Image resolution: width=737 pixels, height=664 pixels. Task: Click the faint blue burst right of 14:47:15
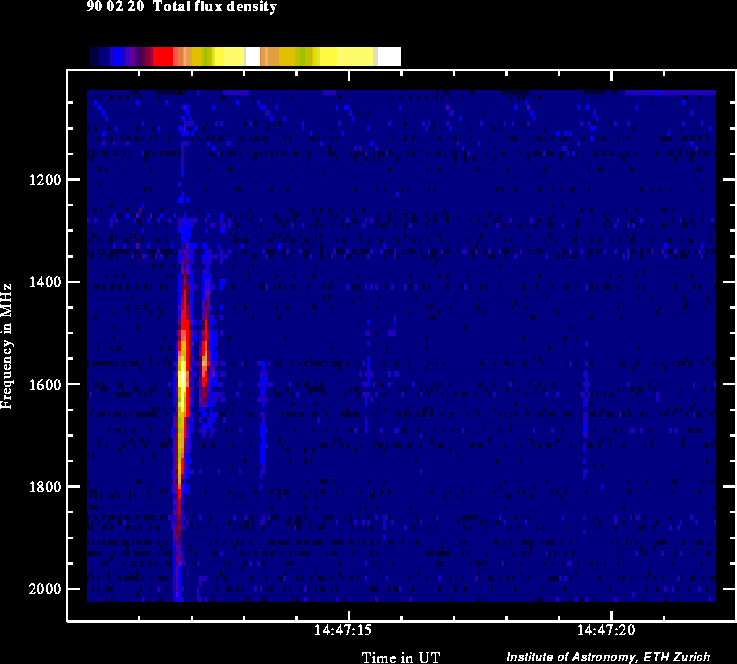tap(368, 376)
